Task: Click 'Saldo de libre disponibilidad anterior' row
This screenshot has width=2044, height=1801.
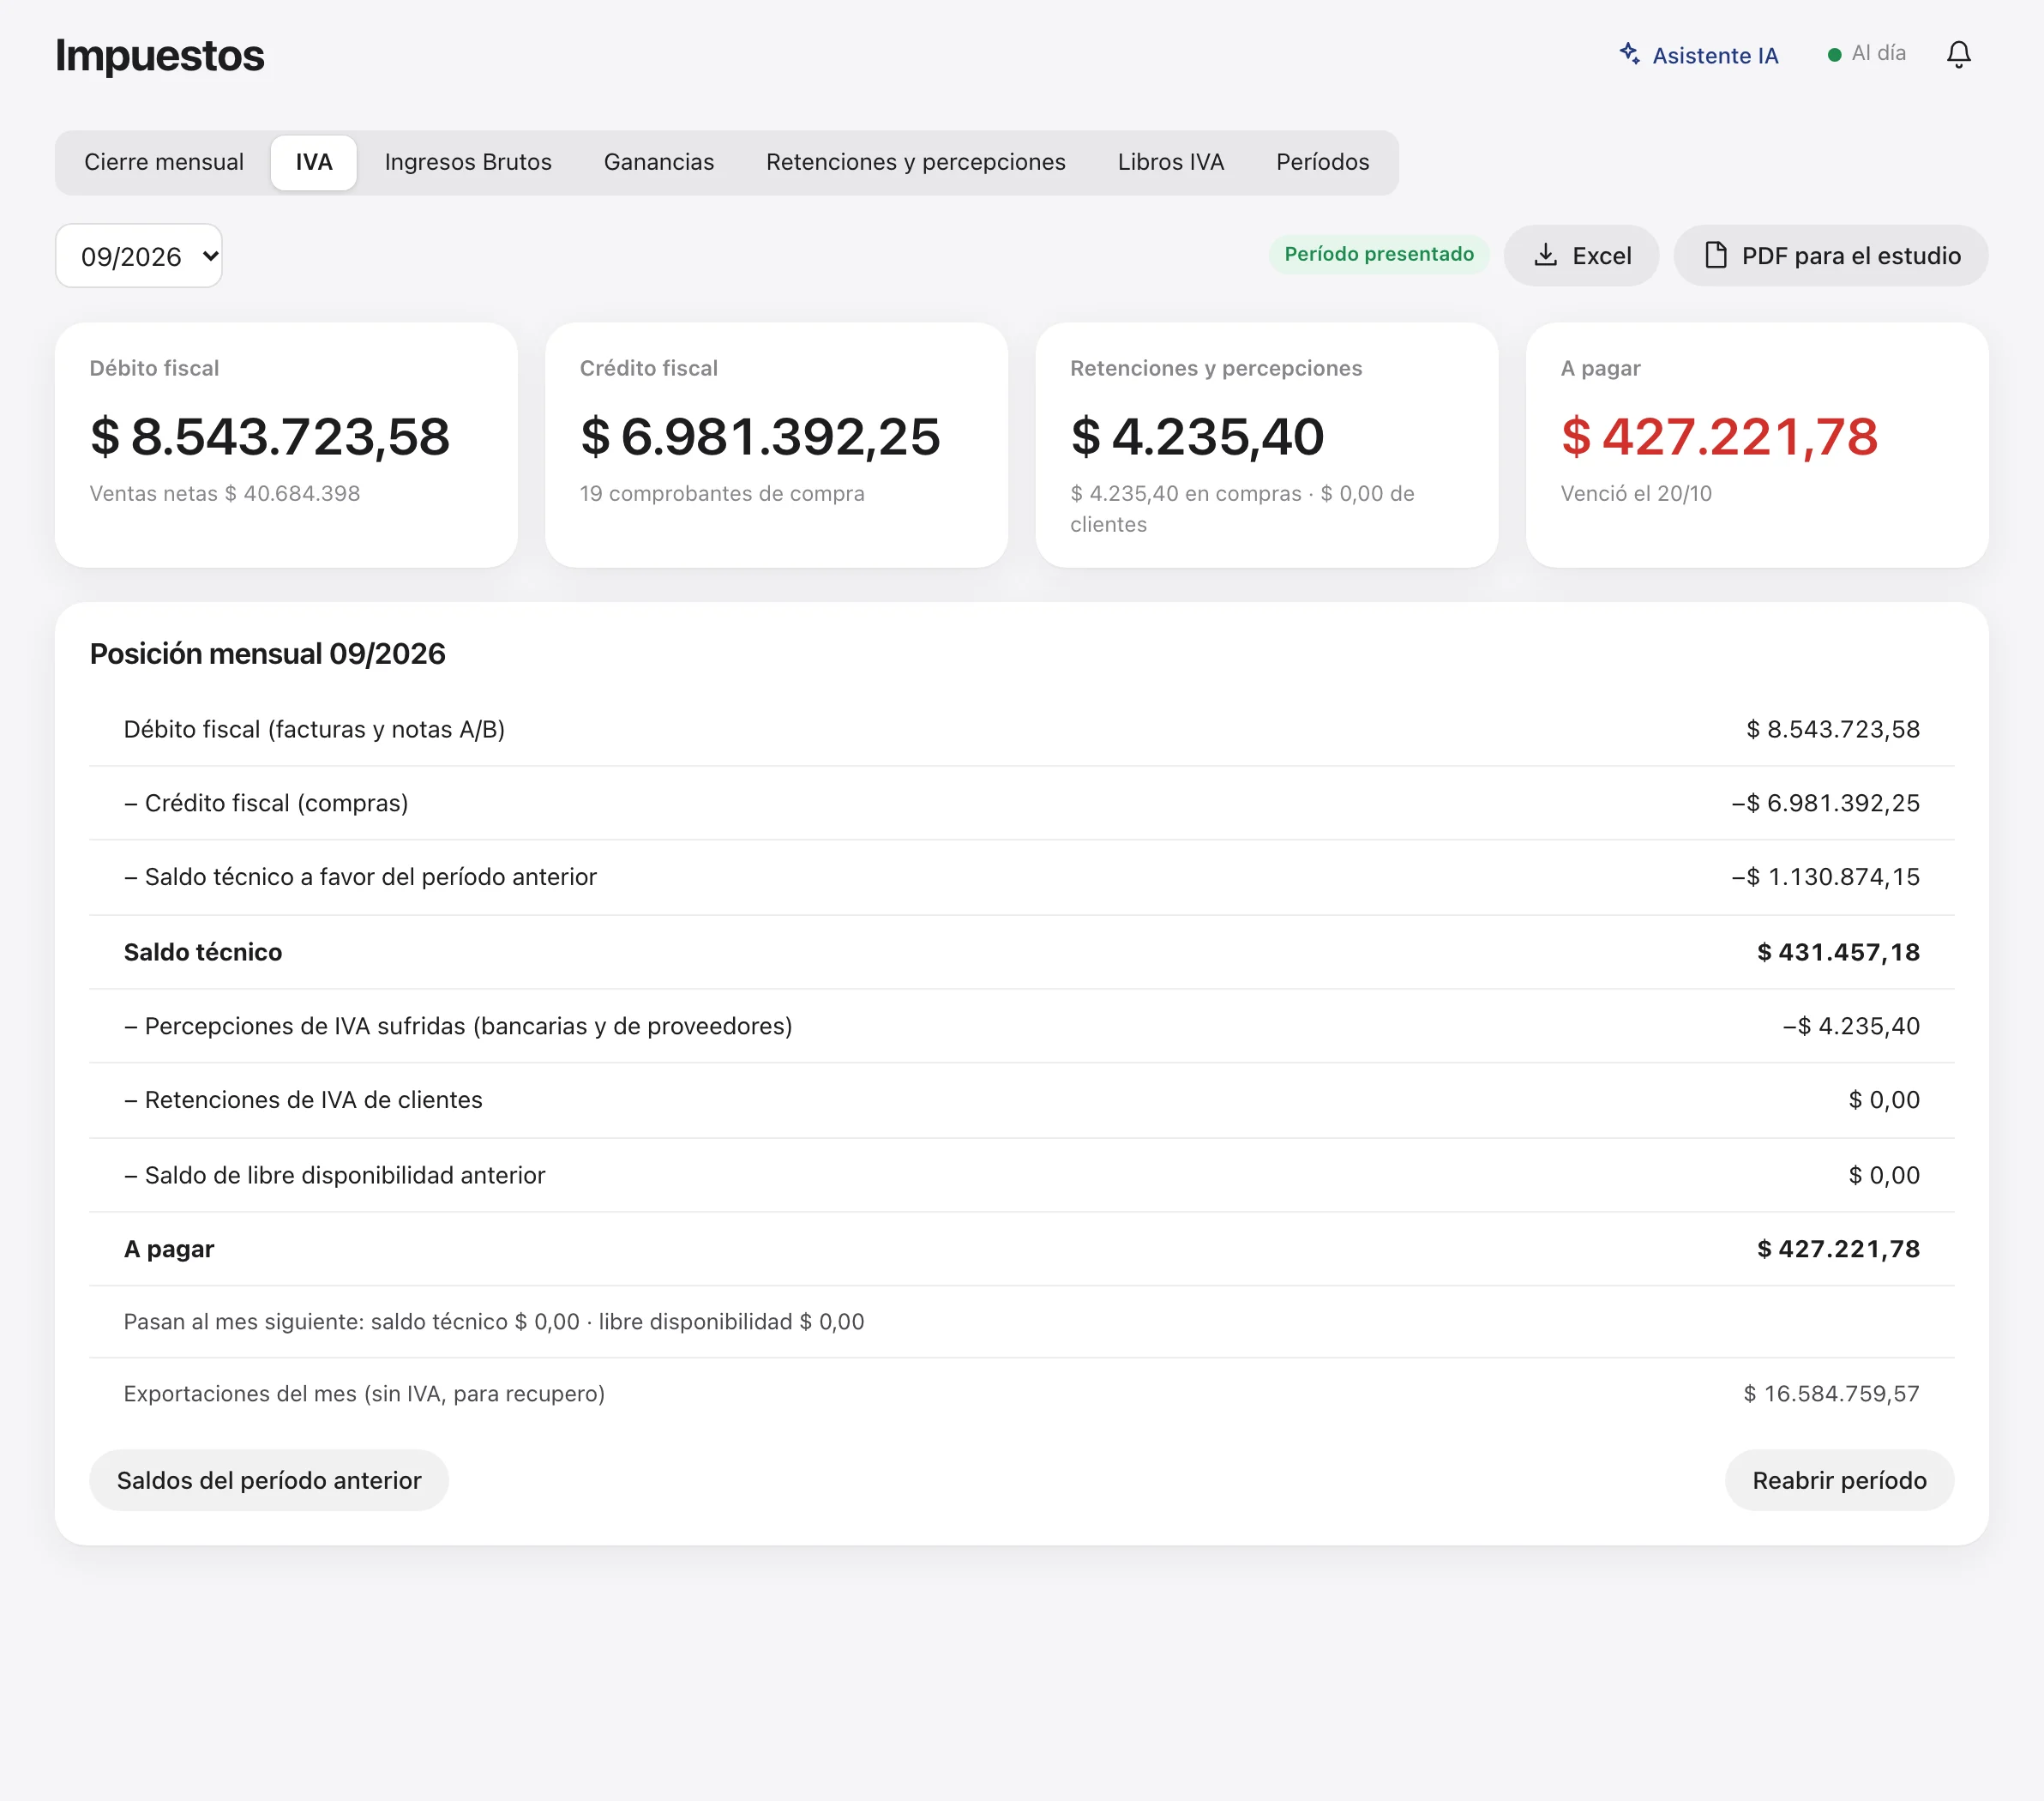Action: 1021,1175
